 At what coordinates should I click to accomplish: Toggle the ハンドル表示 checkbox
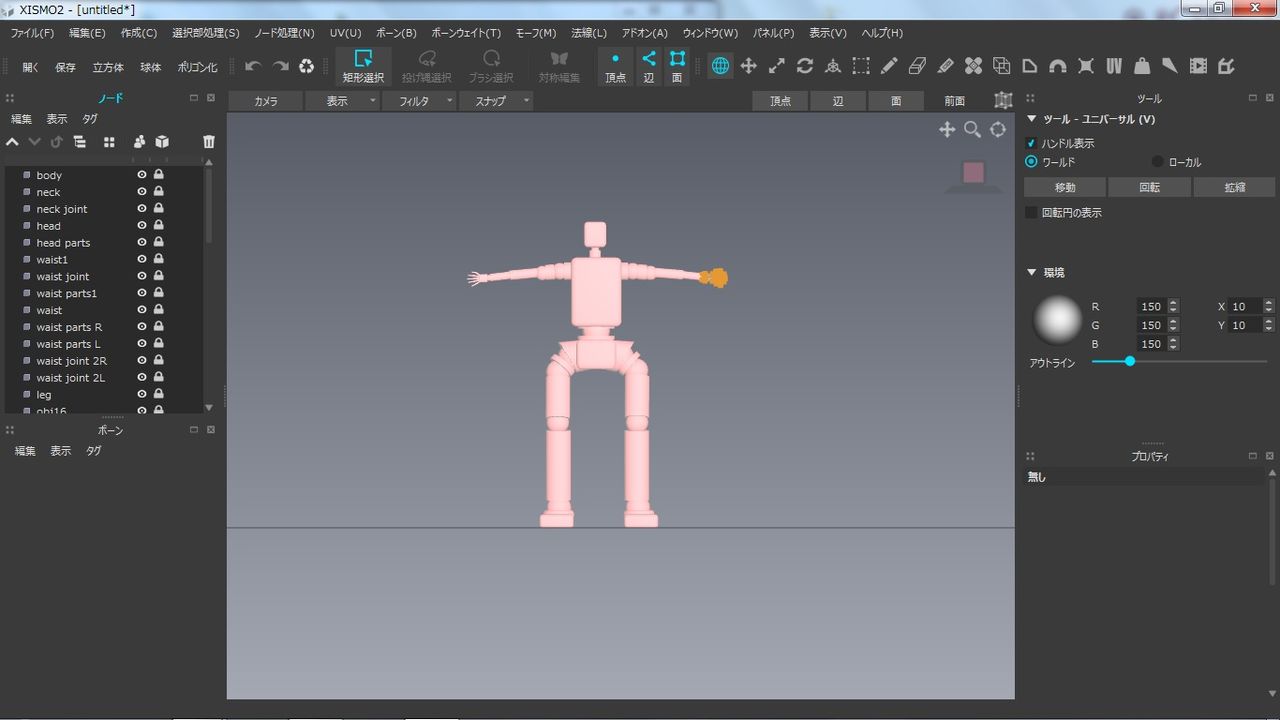coord(1031,143)
